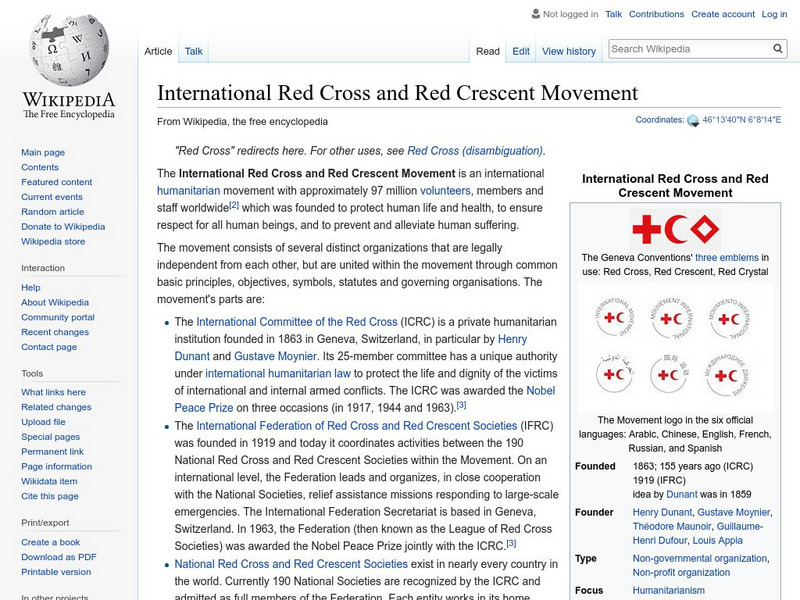The width and height of the screenshot is (800, 600).
Task: Click Cite this page
Action: click(x=49, y=495)
